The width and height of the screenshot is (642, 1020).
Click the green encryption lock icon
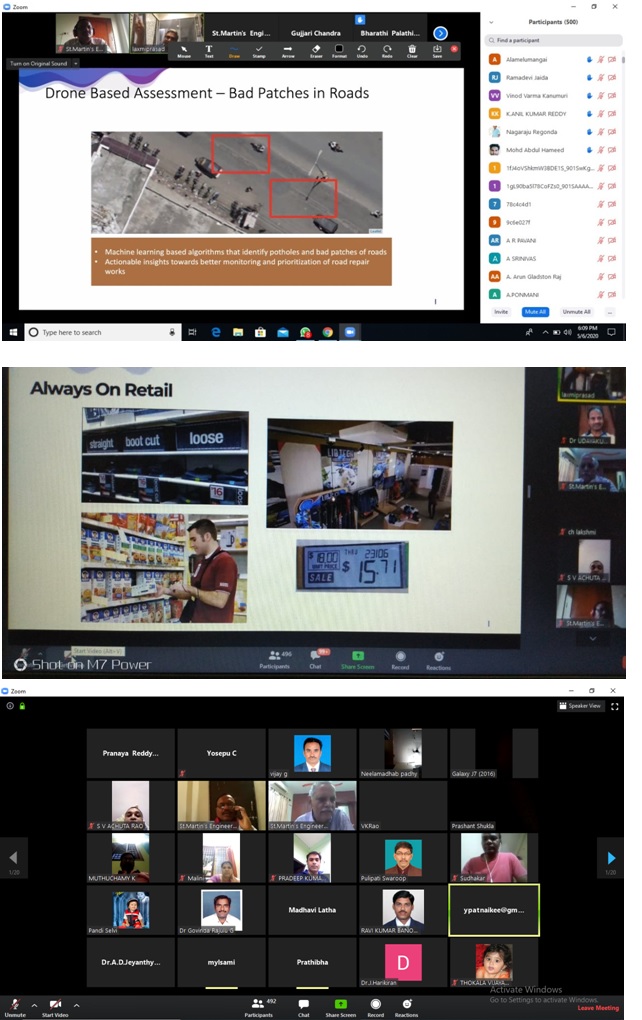tap(22, 706)
